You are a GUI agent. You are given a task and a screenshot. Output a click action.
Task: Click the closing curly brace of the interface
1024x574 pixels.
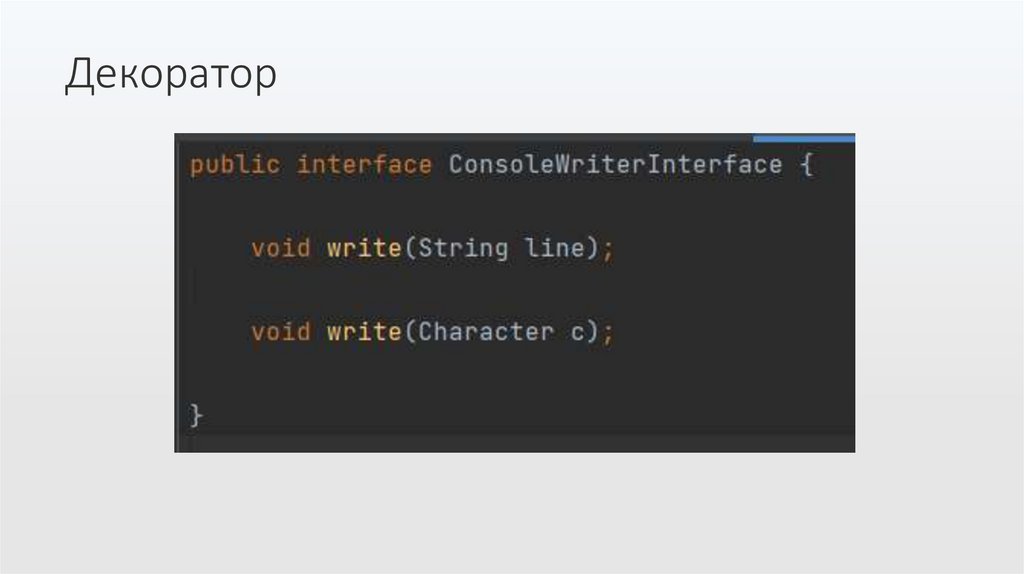197,414
